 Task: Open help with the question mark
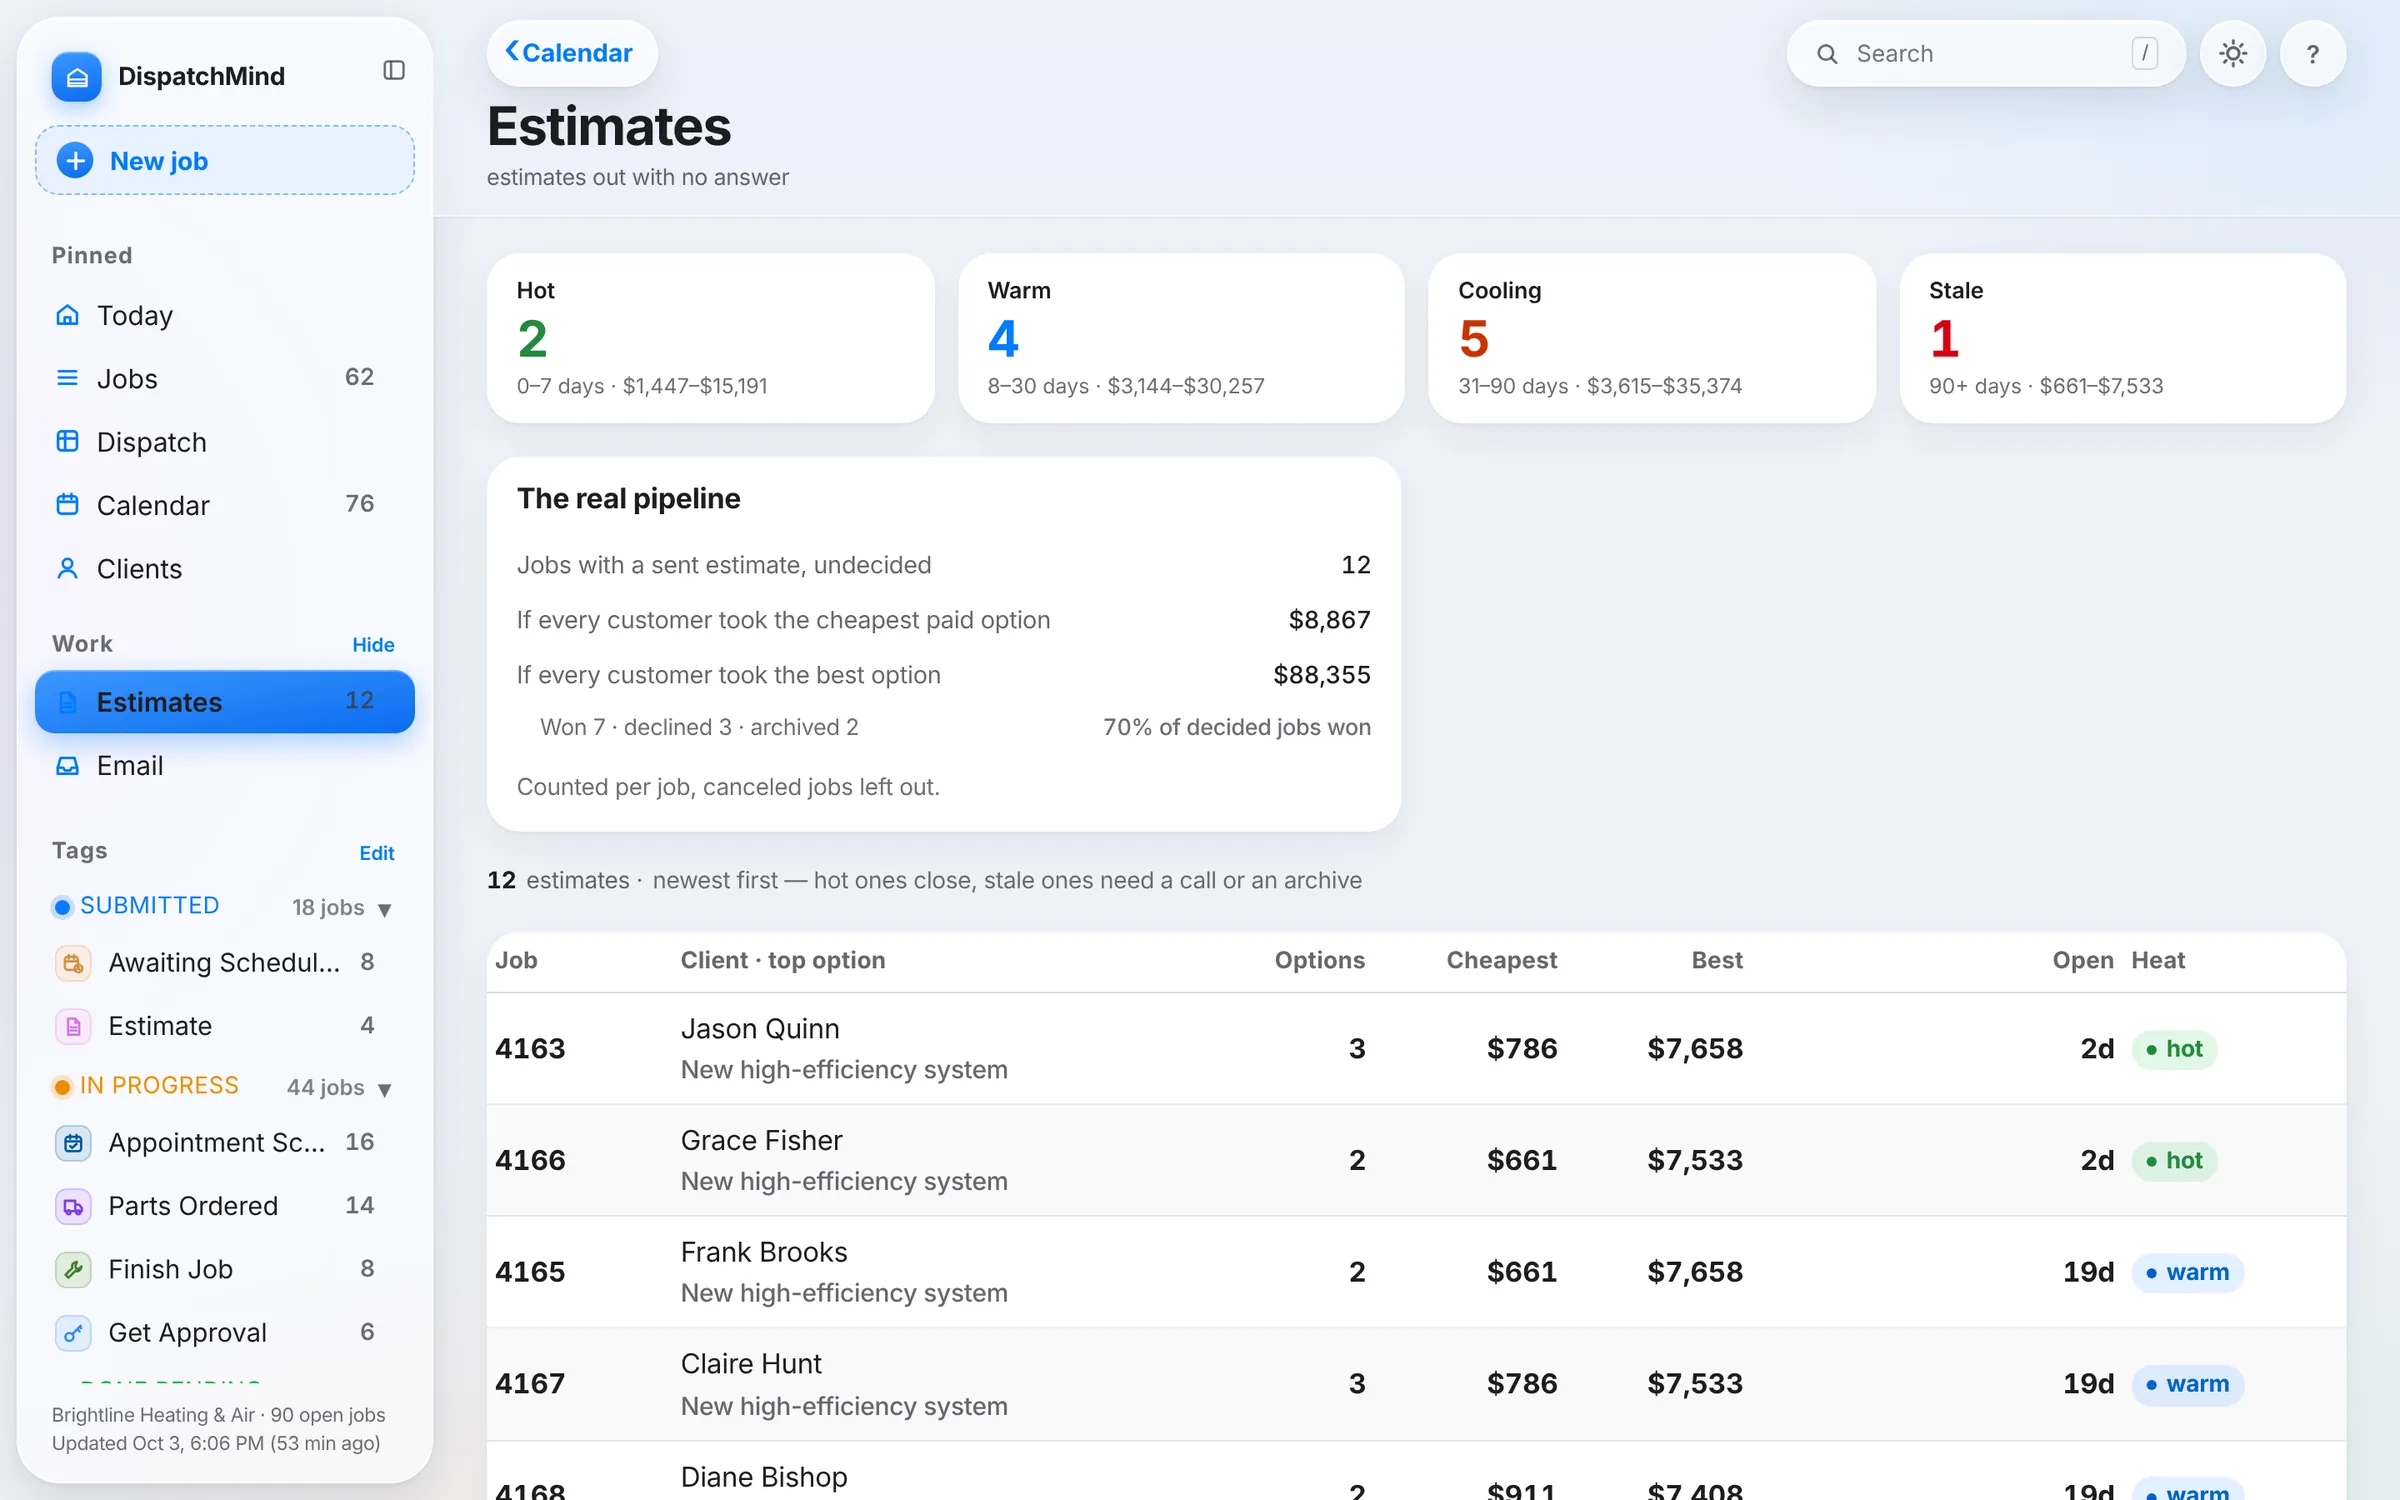pyautogui.click(x=2312, y=54)
